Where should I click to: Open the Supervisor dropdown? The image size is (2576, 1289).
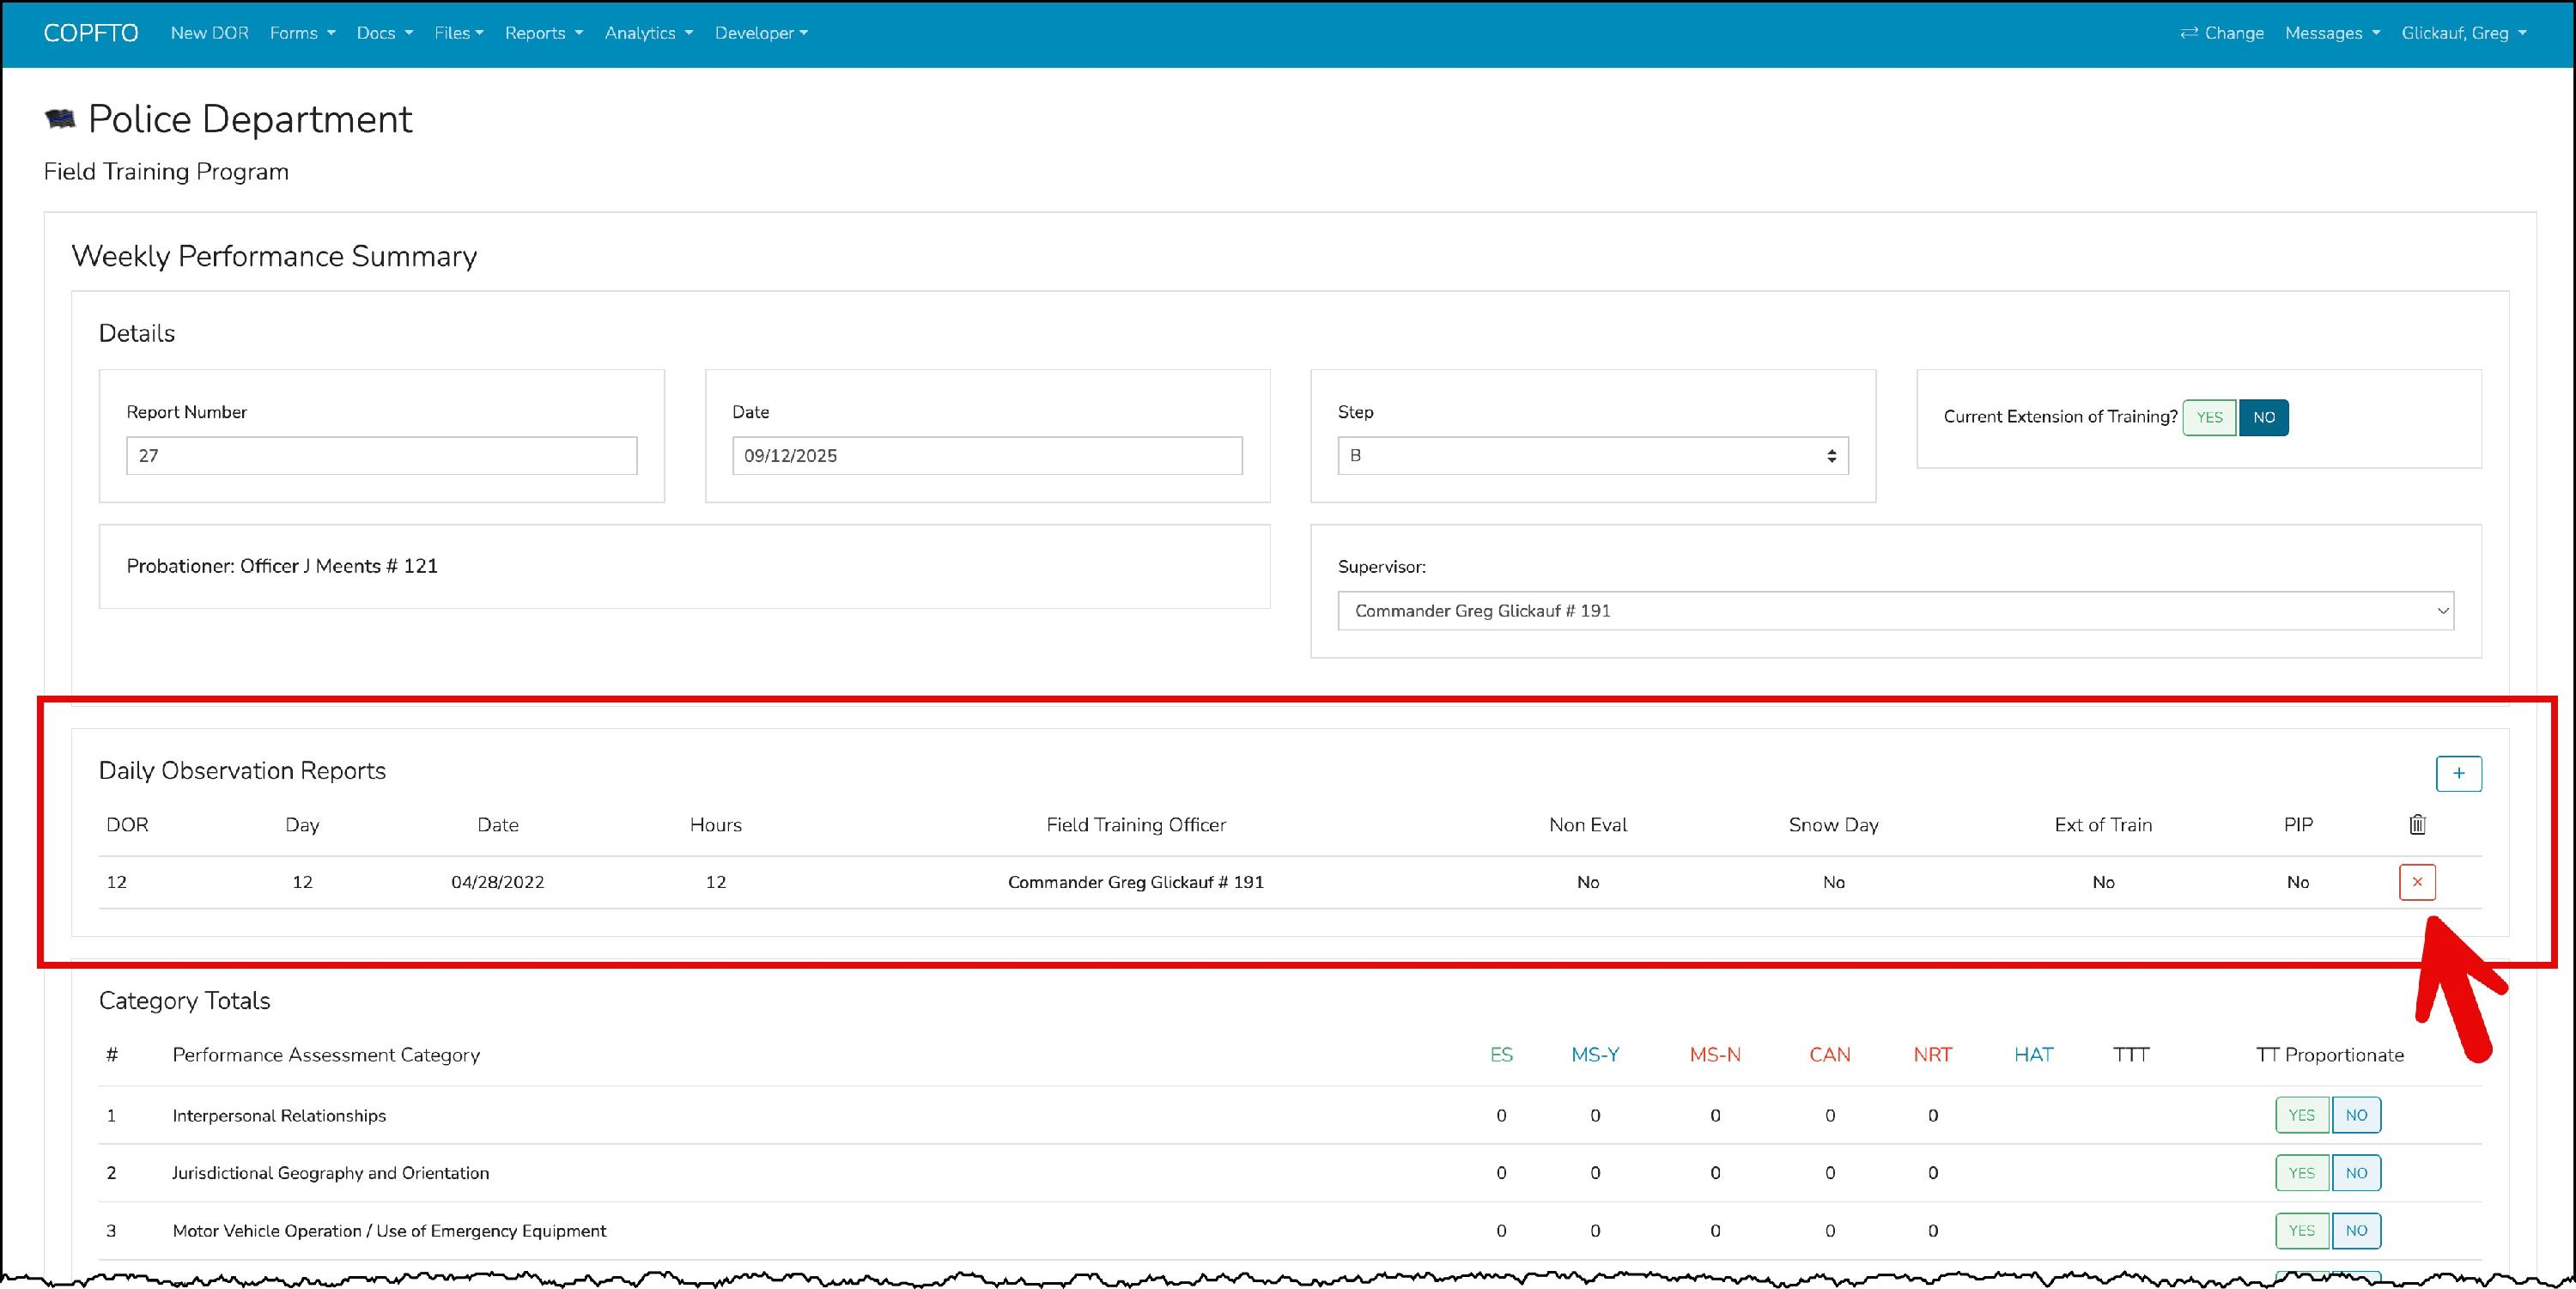[1895, 611]
